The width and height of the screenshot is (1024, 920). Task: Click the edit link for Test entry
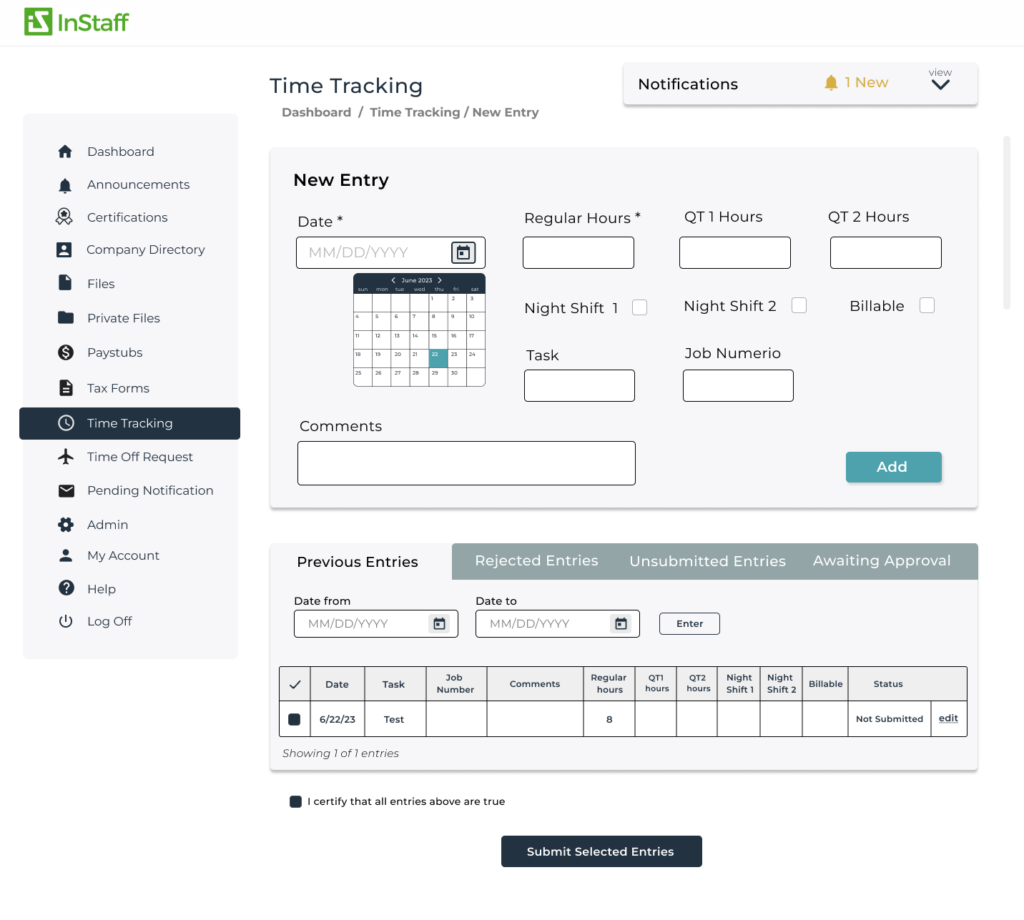948,719
